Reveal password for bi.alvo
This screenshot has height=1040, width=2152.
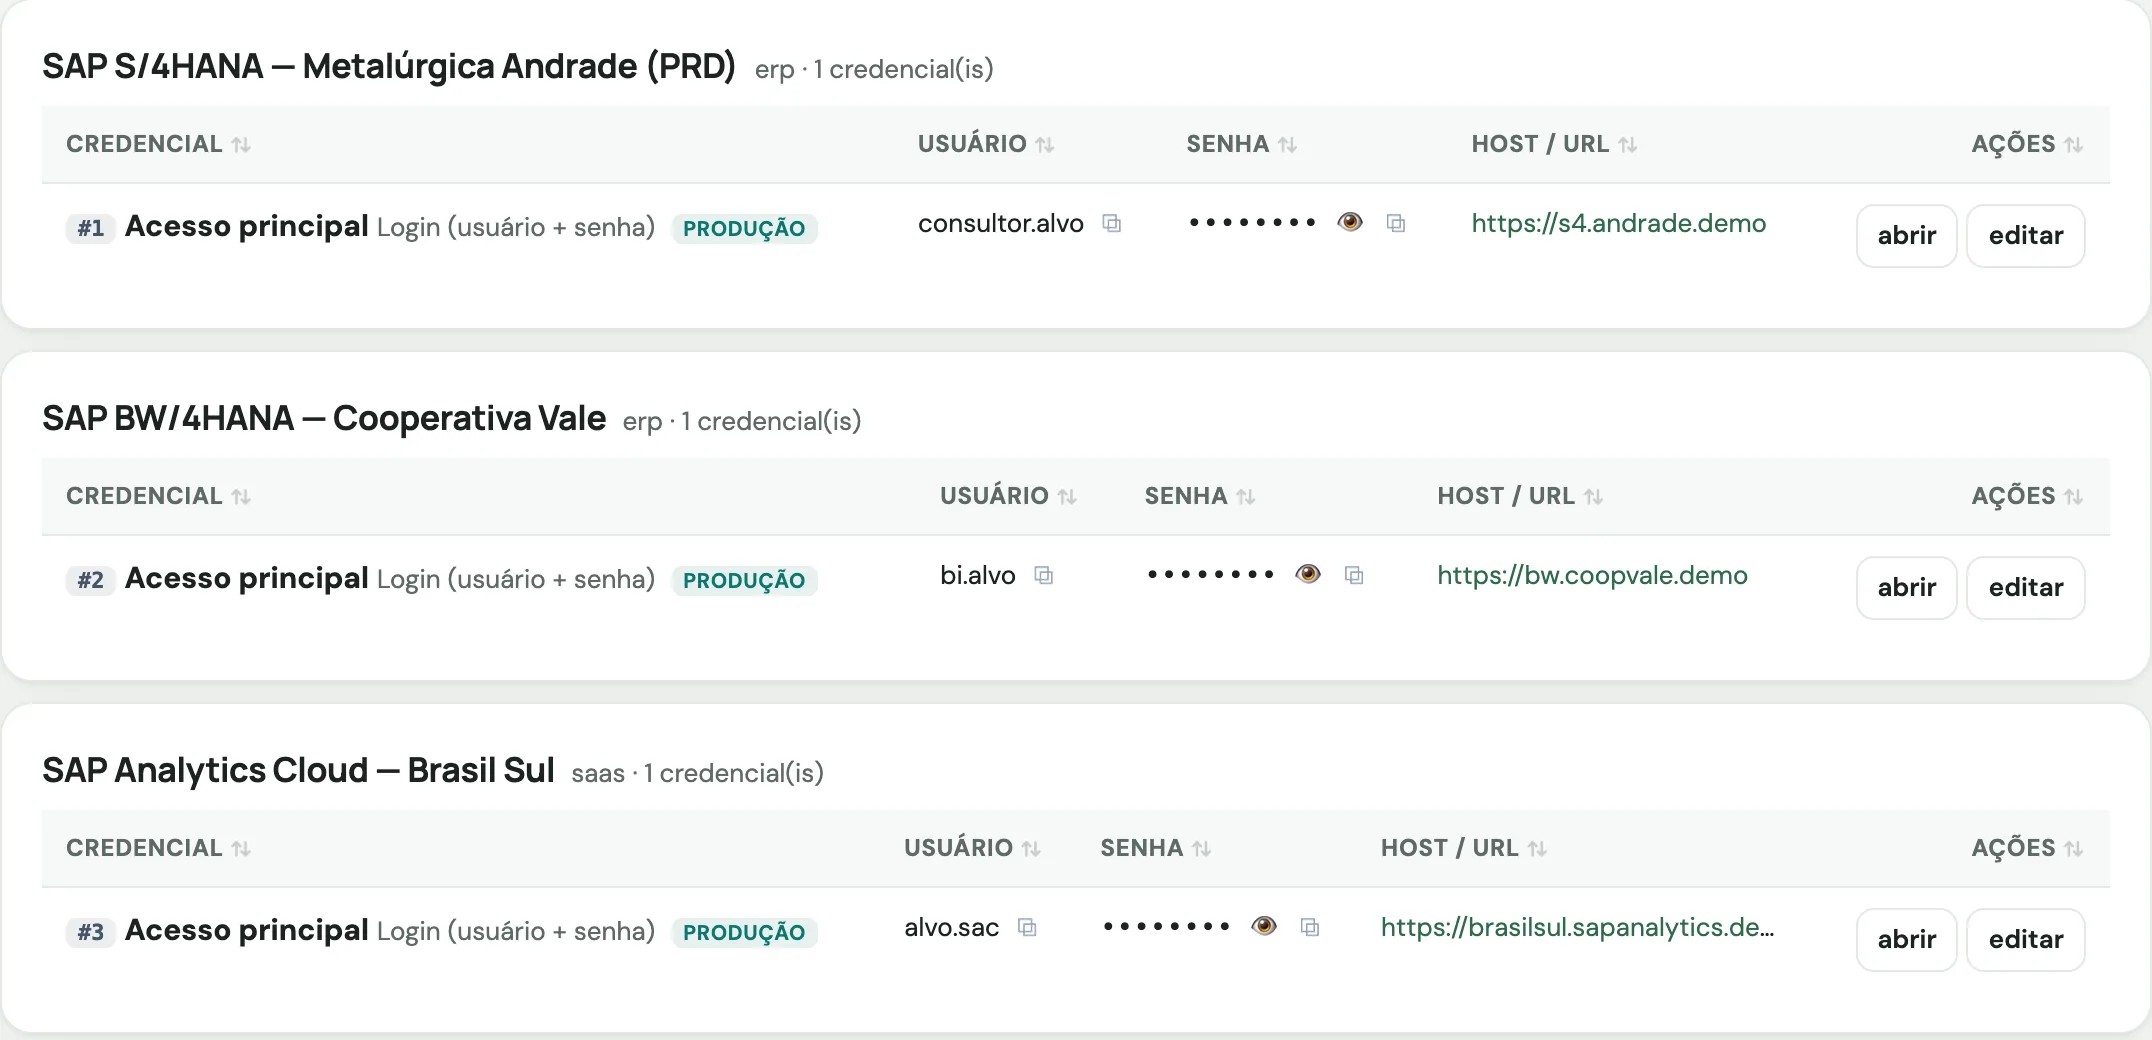point(1308,574)
